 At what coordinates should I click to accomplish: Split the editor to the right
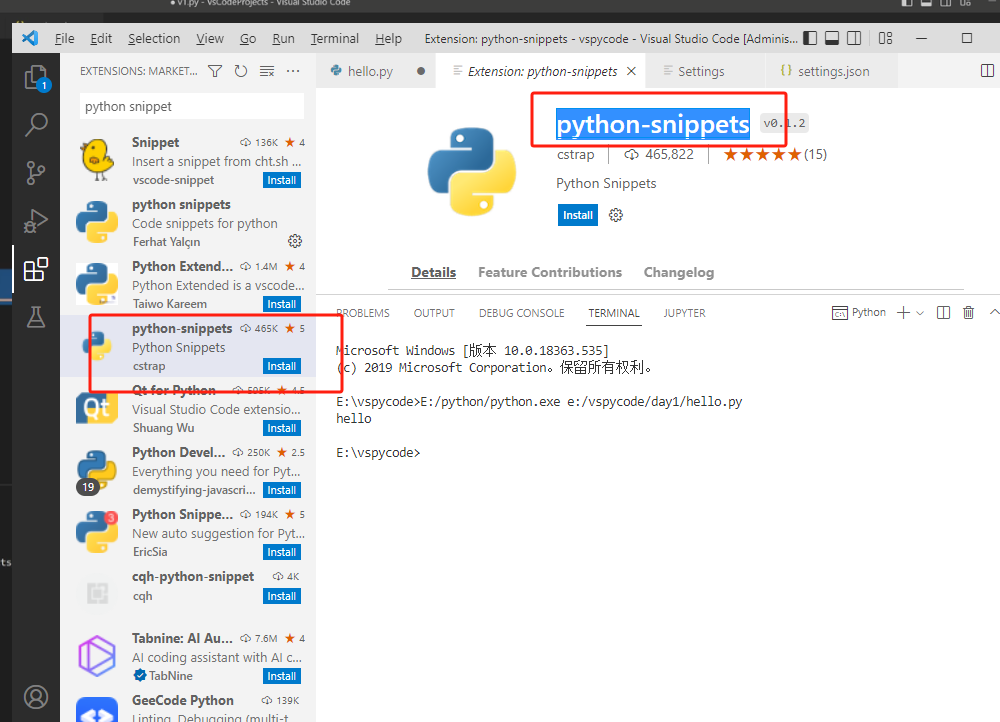(987, 71)
